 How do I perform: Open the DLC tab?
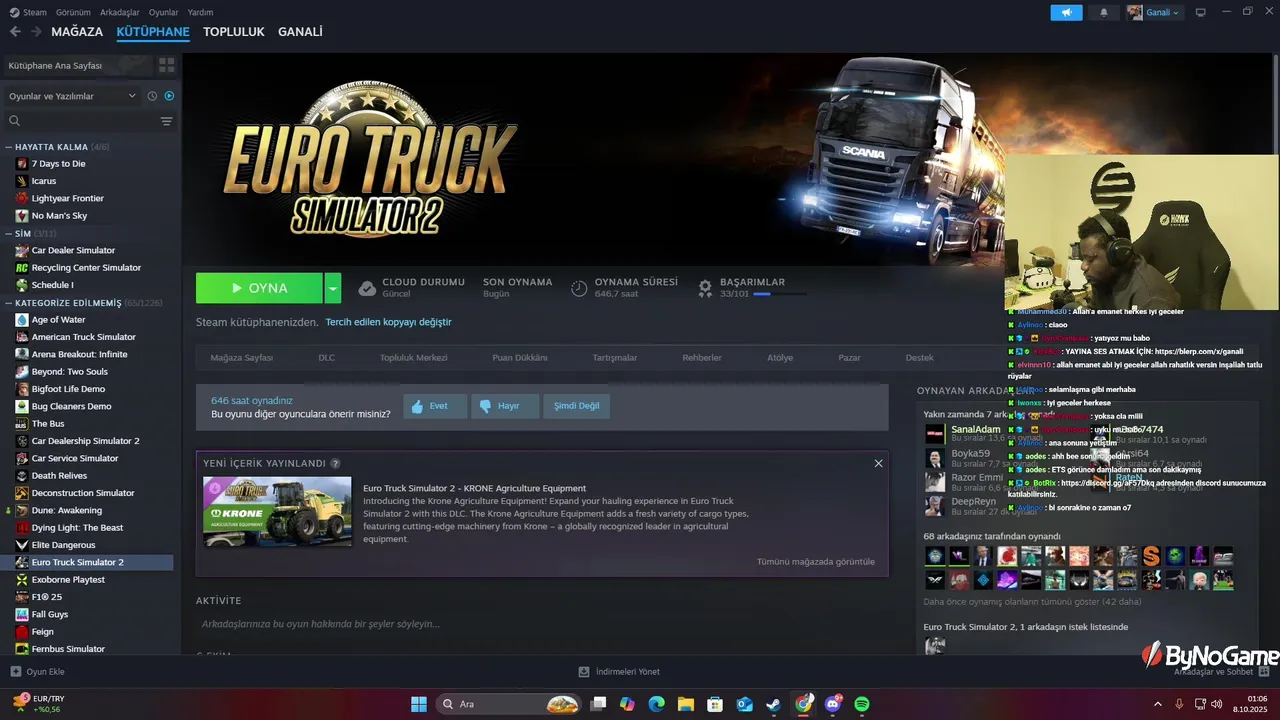(327, 357)
